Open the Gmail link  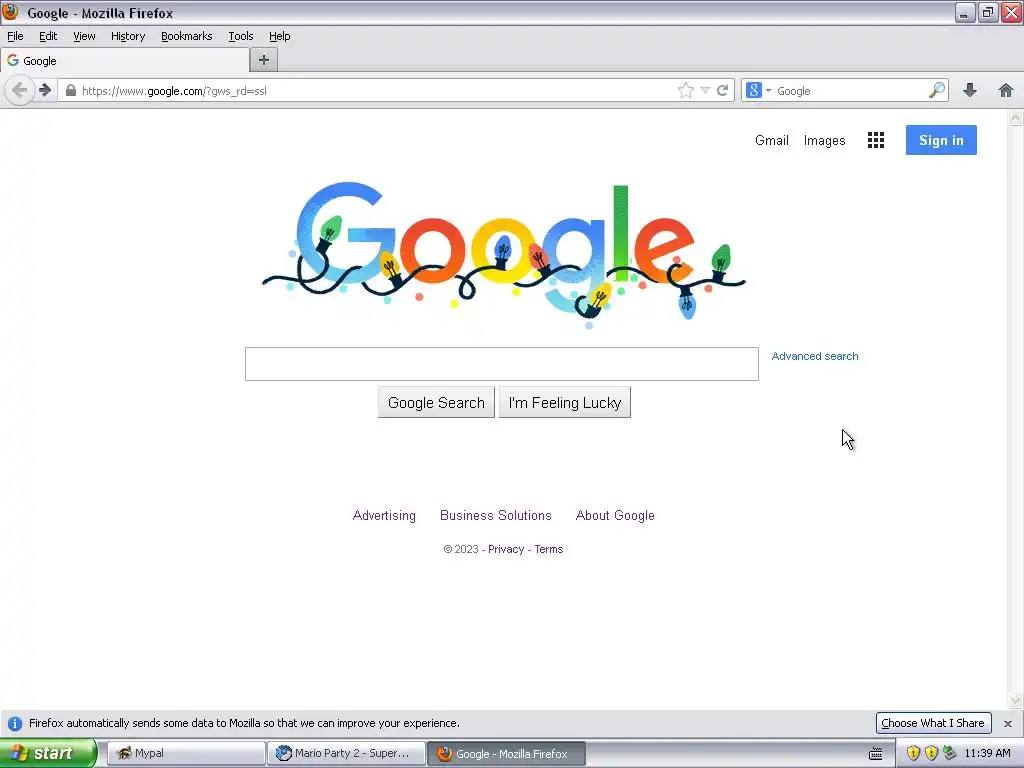[772, 140]
